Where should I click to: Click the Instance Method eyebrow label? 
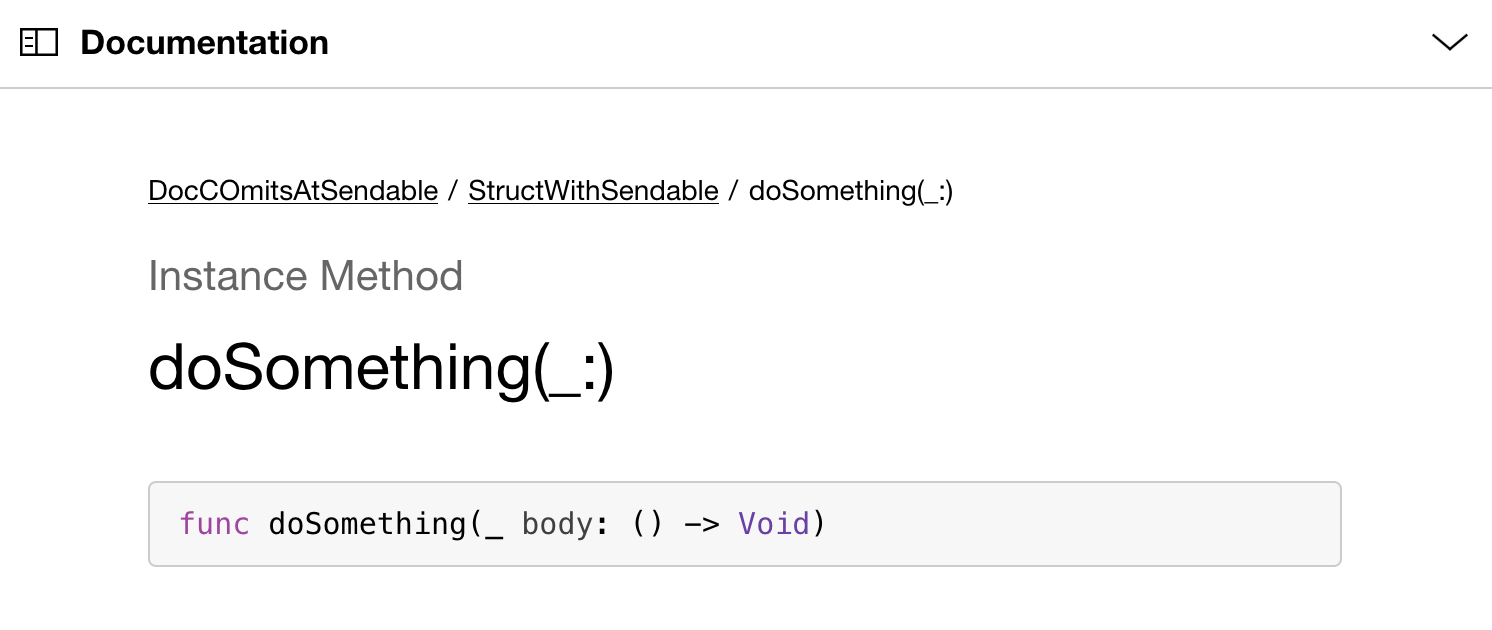click(x=305, y=276)
